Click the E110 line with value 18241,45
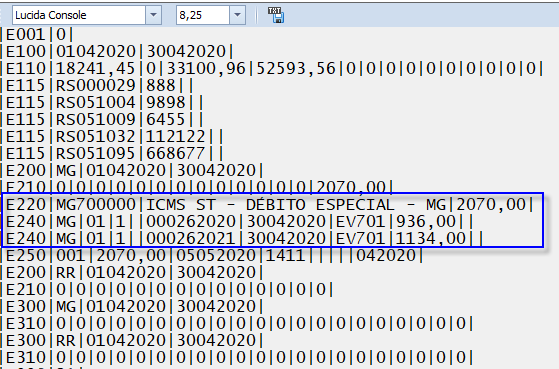This screenshot has width=559, height=369. pos(272,68)
